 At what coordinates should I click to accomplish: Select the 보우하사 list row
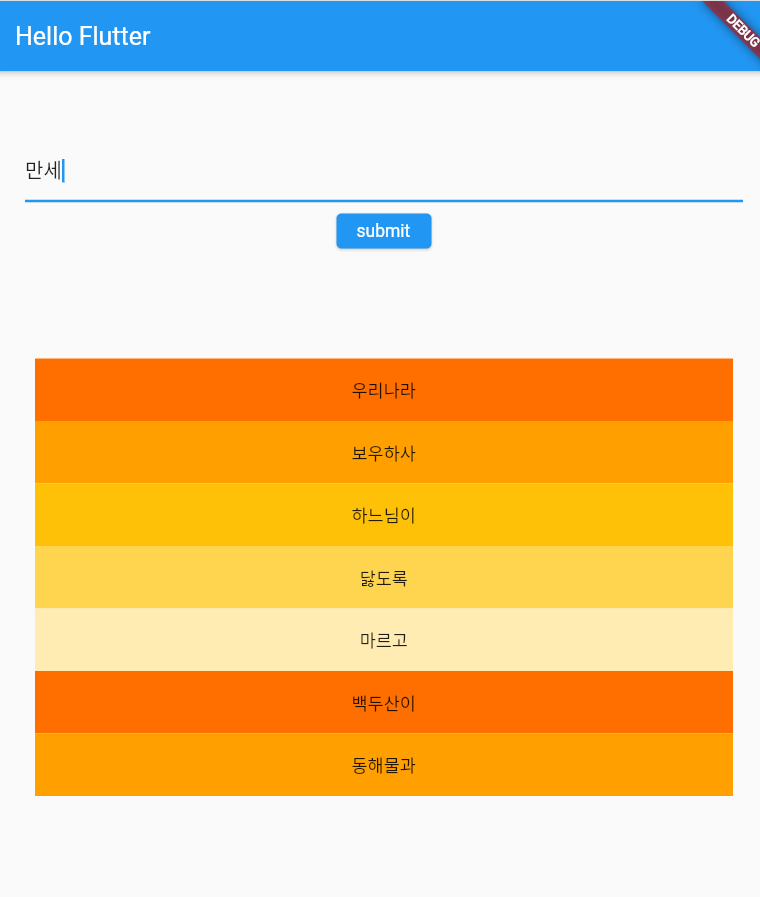(383, 452)
